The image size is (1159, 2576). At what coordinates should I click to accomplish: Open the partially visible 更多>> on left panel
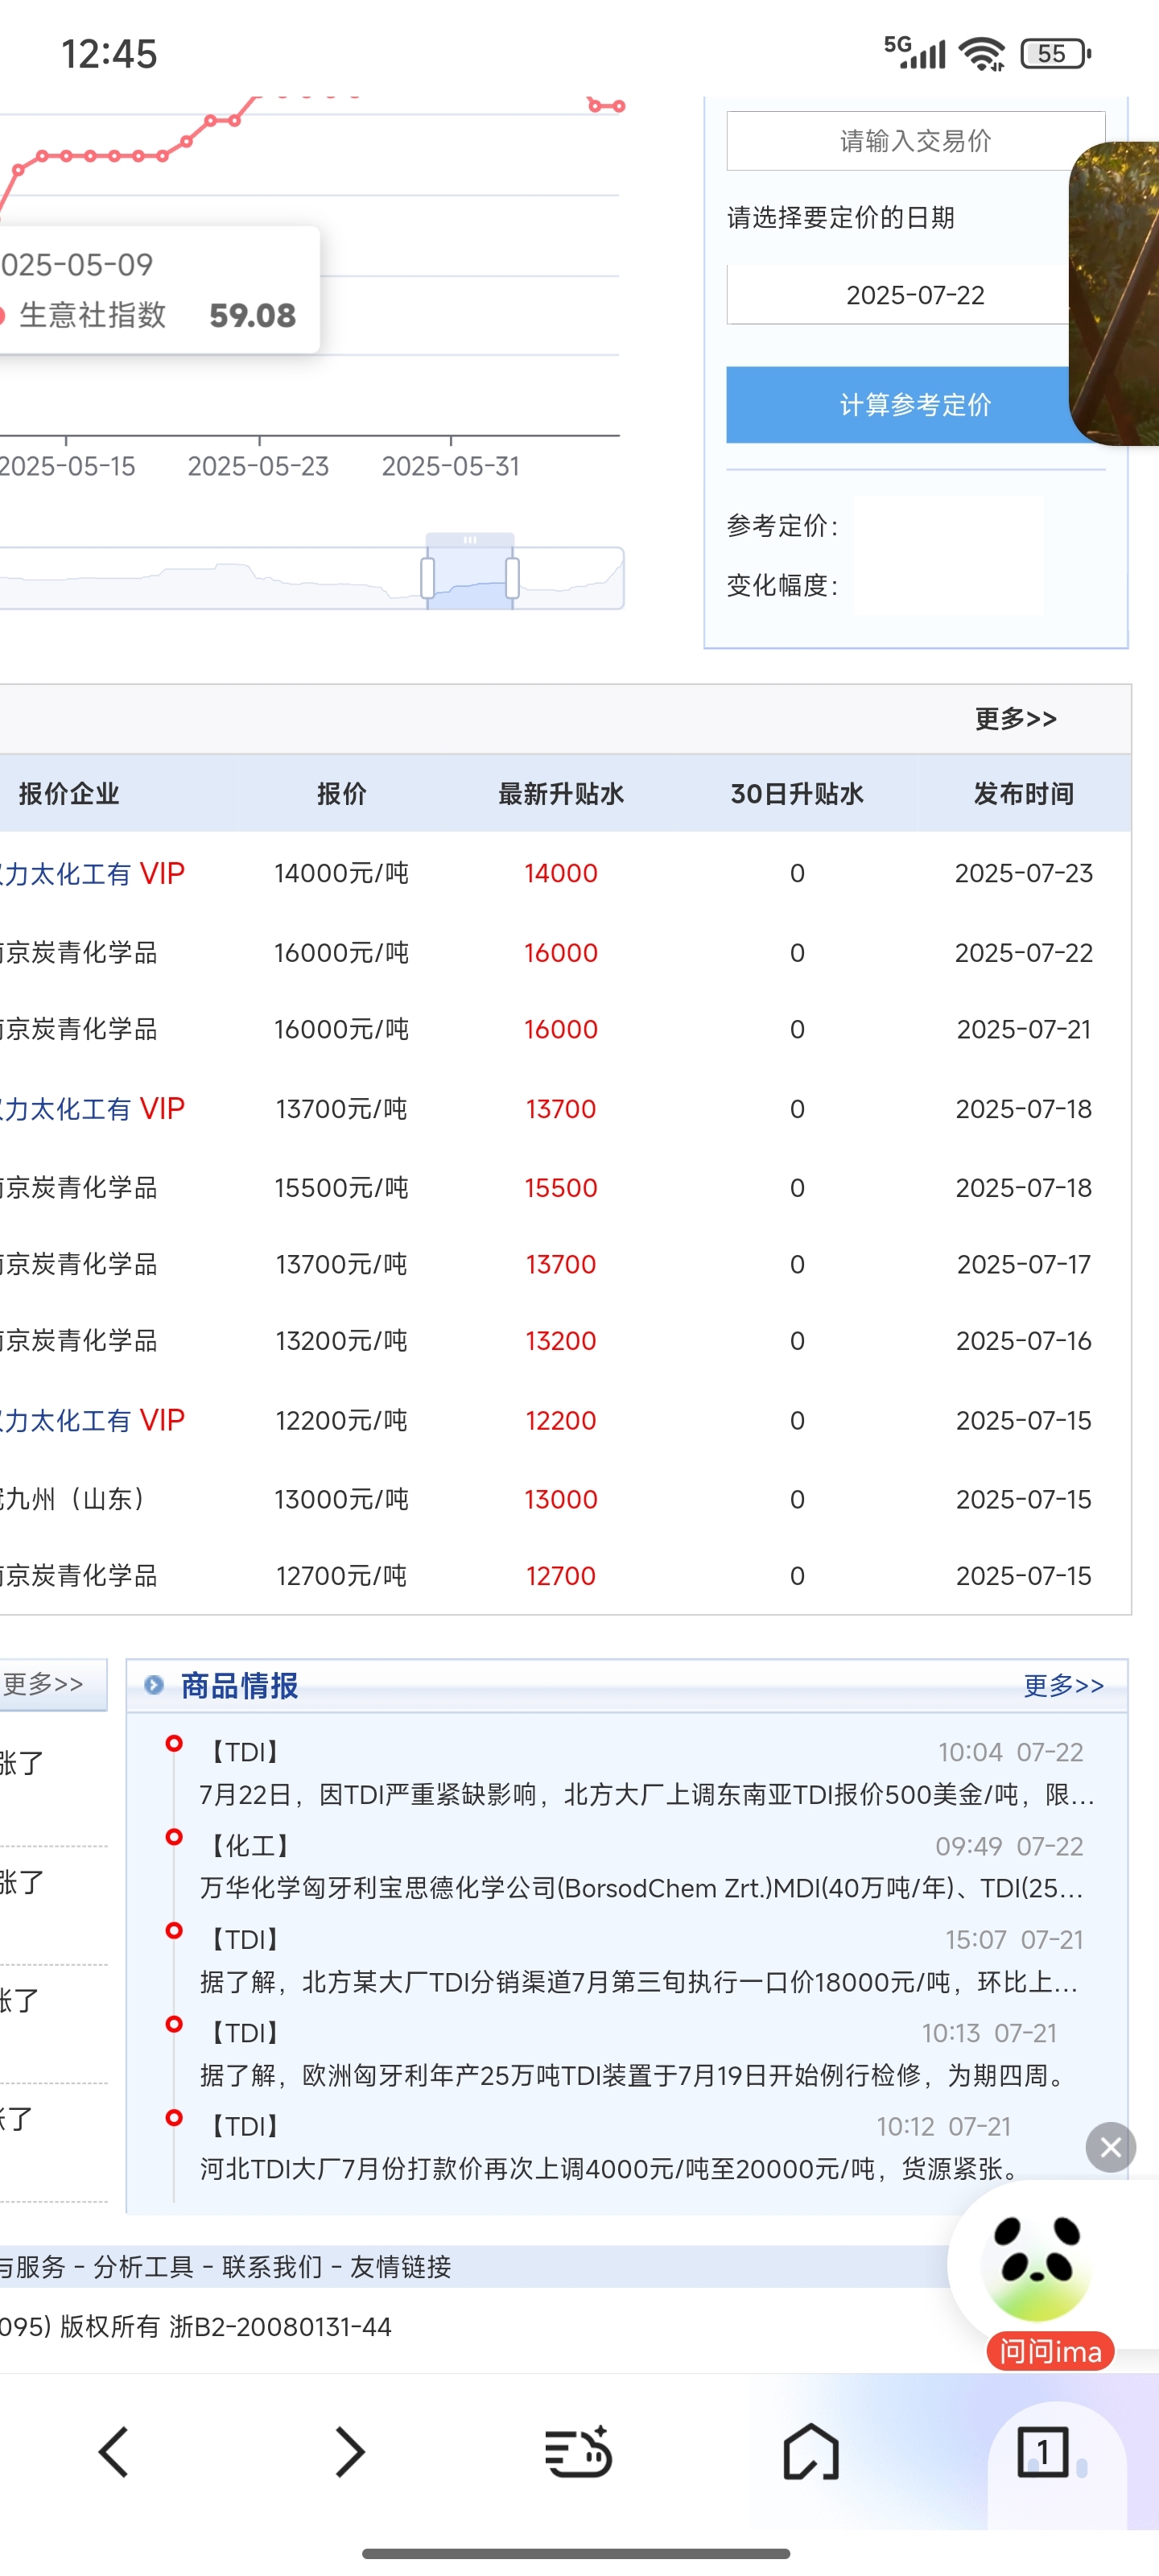tap(42, 1684)
